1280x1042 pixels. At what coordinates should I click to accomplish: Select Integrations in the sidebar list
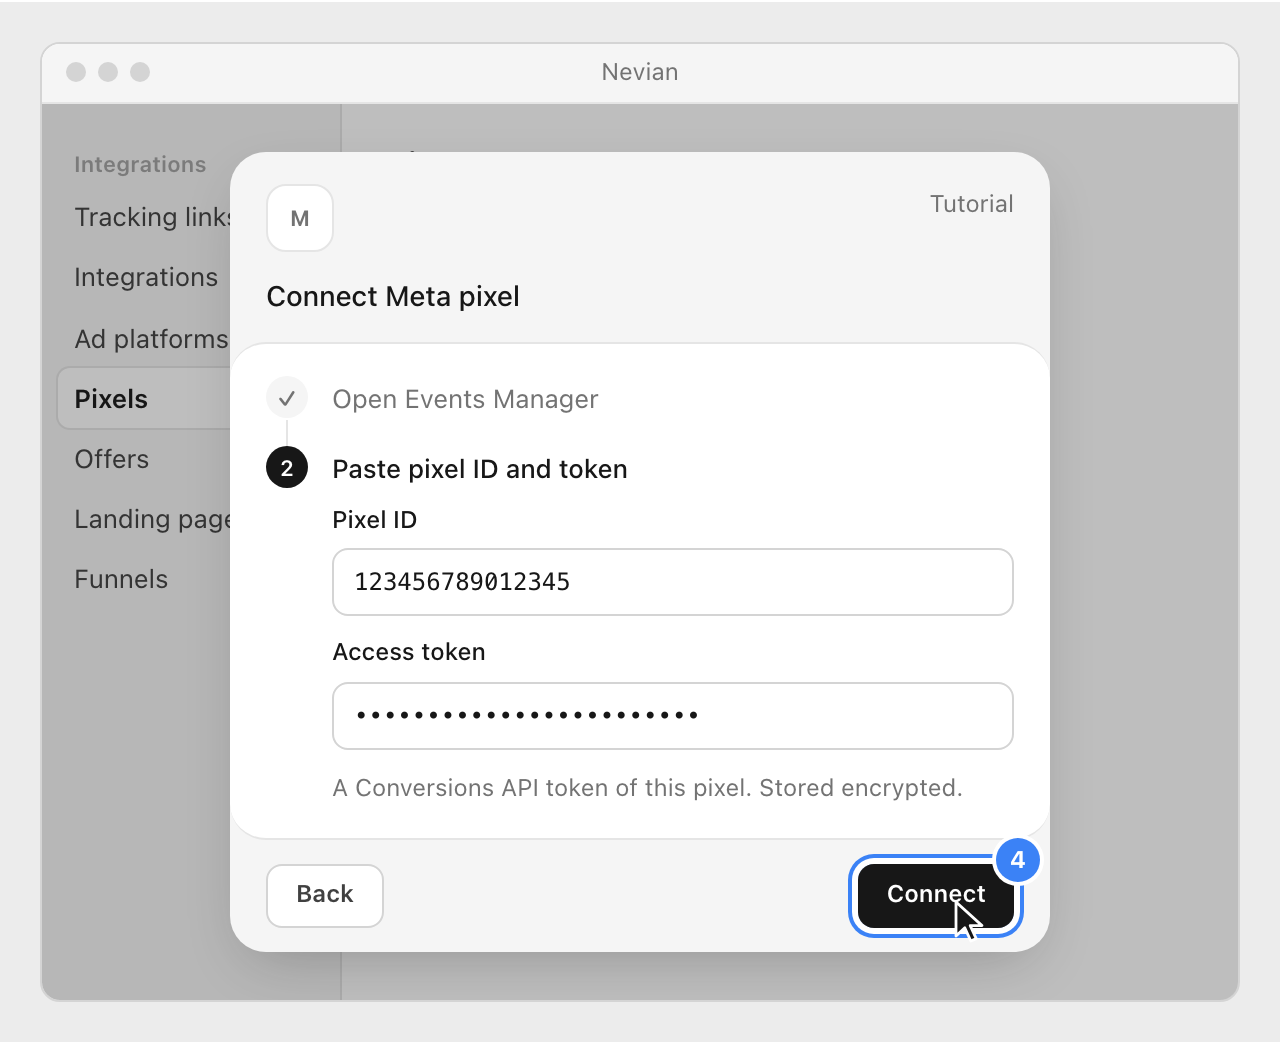click(146, 277)
